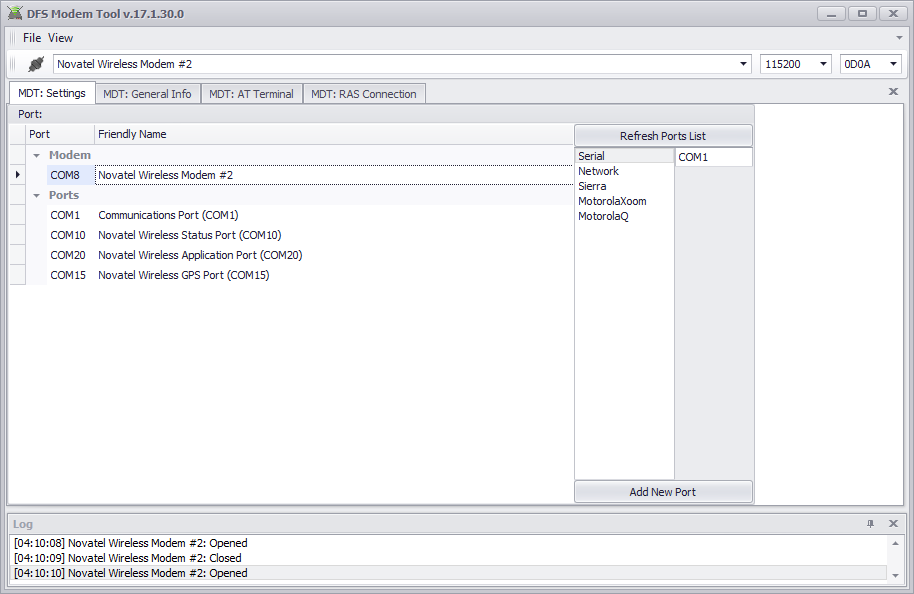Image resolution: width=914 pixels, height=594 pixels.
Task: Click the plug connect icon in toolbar
Action: pos(36,64)
